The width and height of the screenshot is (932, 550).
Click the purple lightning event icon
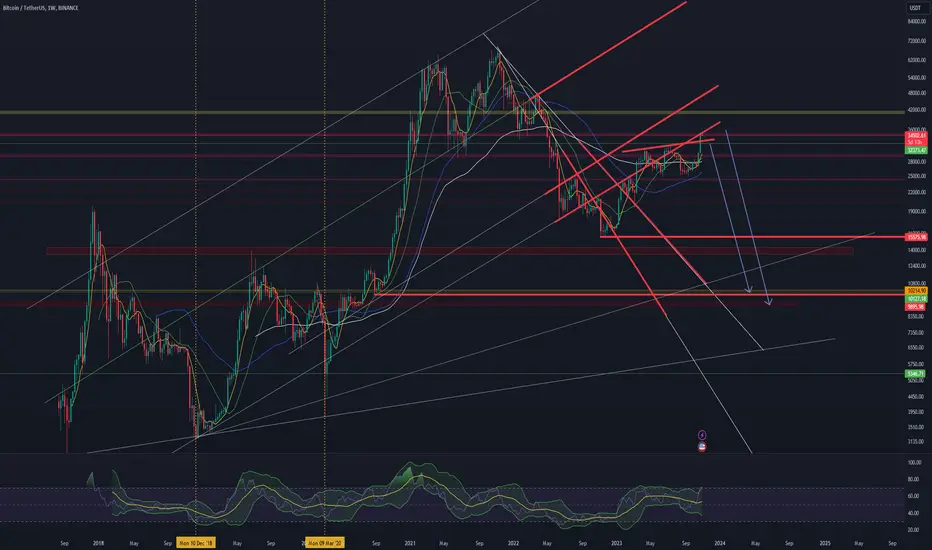(x=702, y=435)
